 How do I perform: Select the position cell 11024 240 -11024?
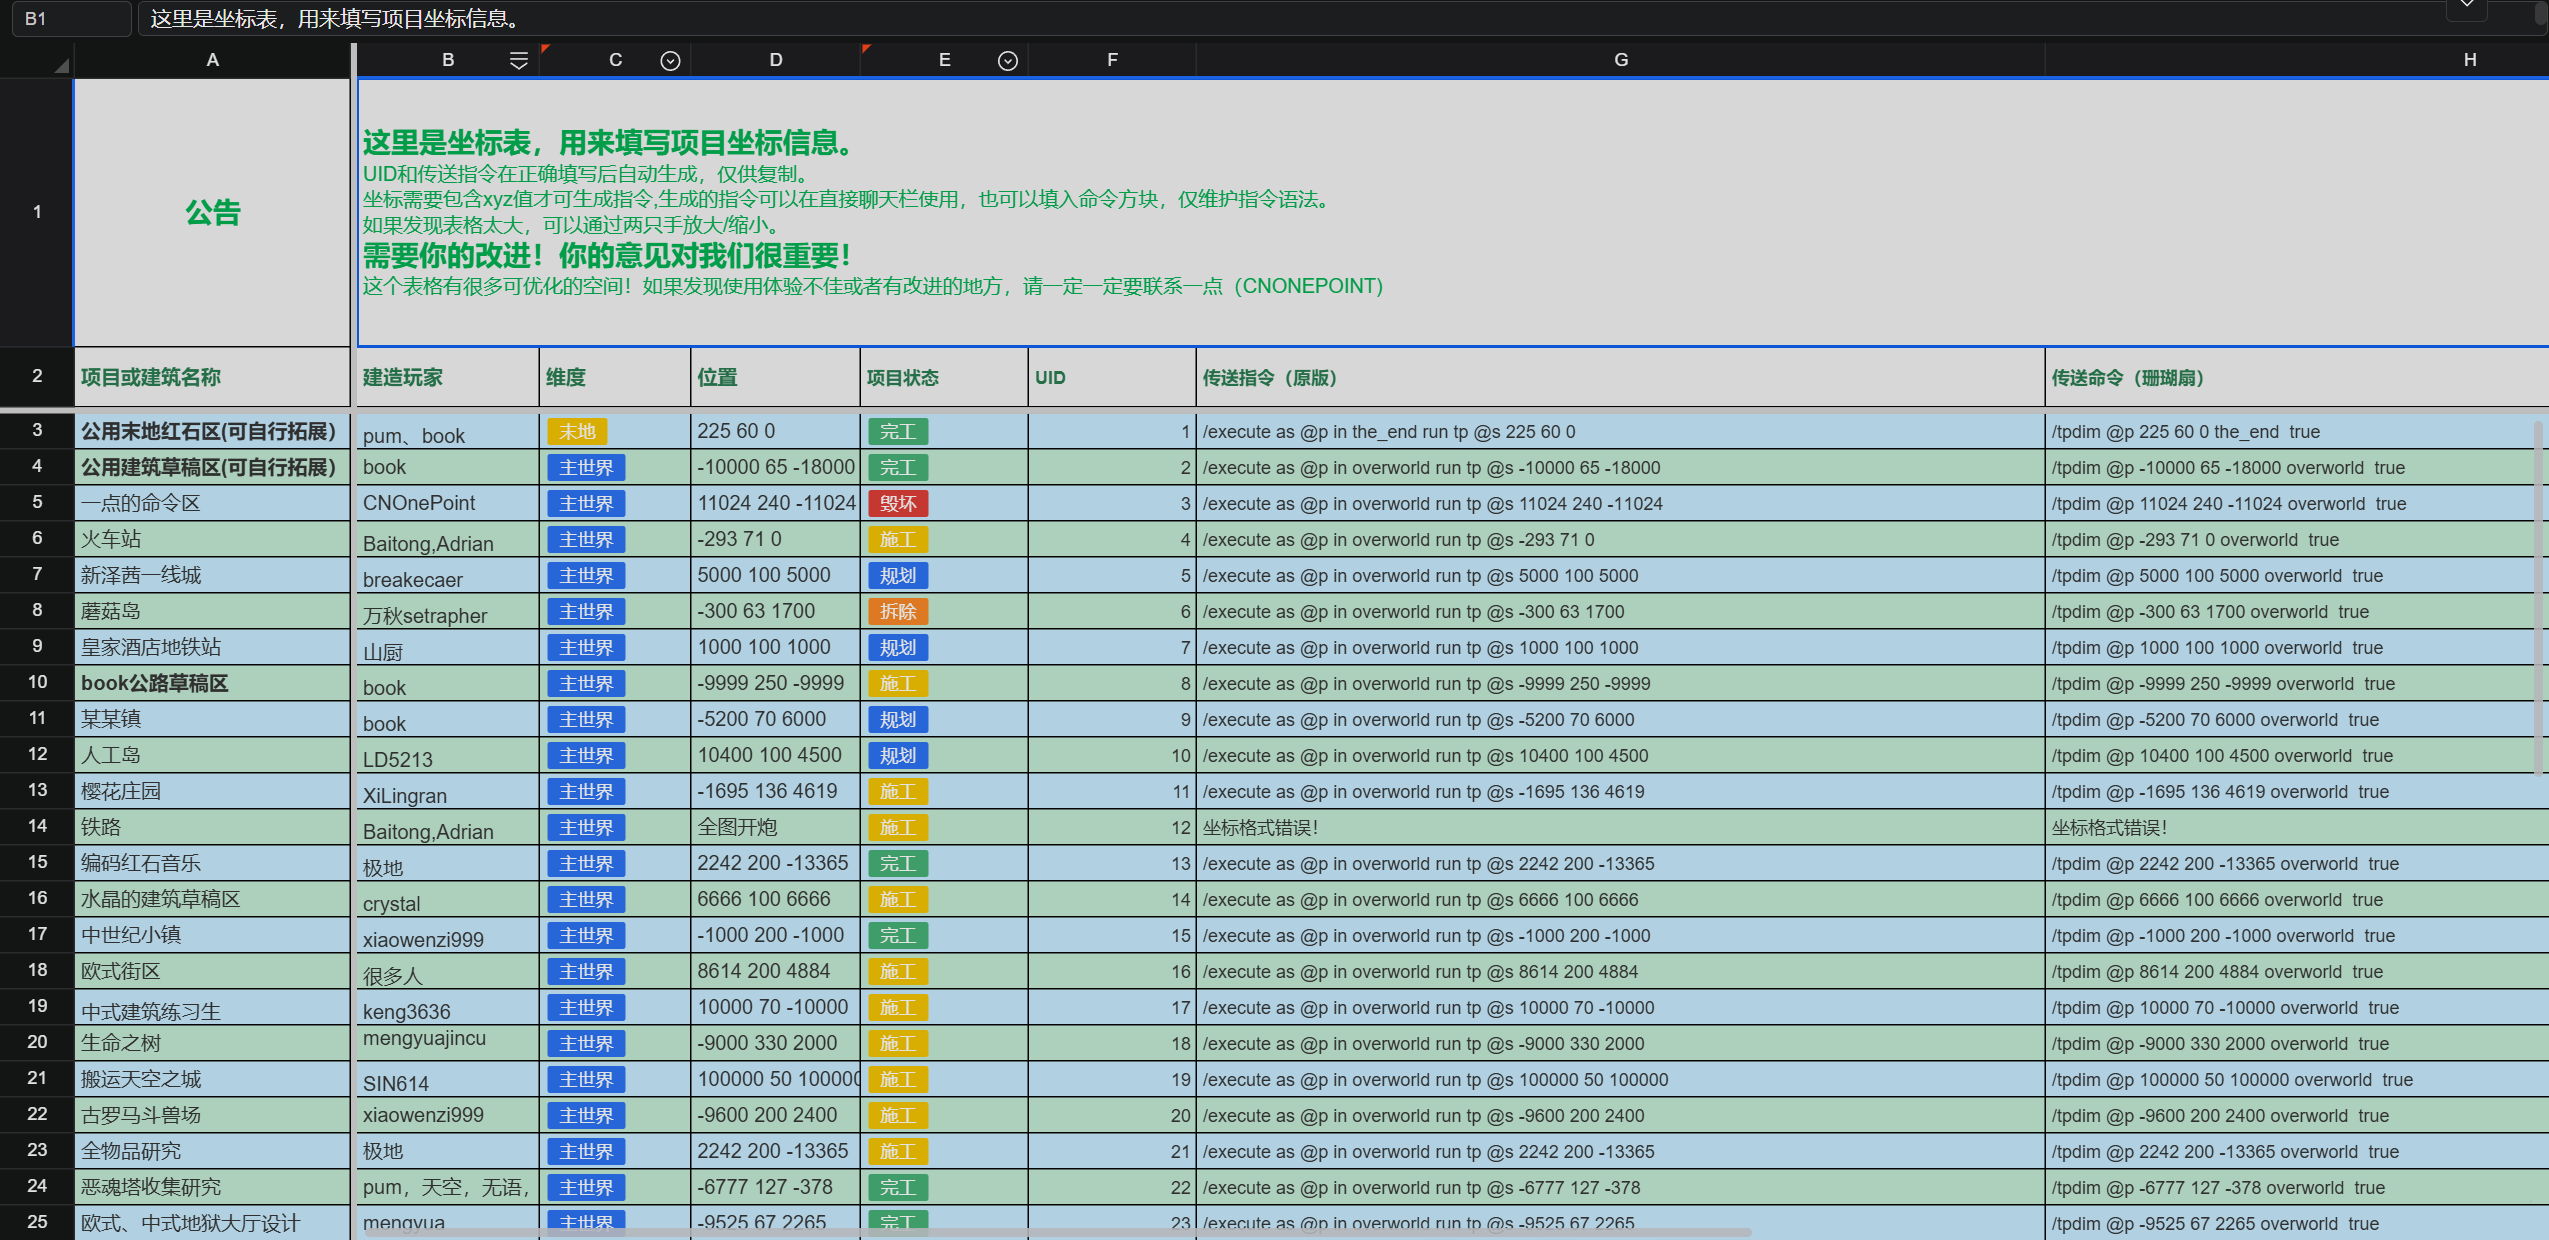pyautogui.click(x=775, y=503)
